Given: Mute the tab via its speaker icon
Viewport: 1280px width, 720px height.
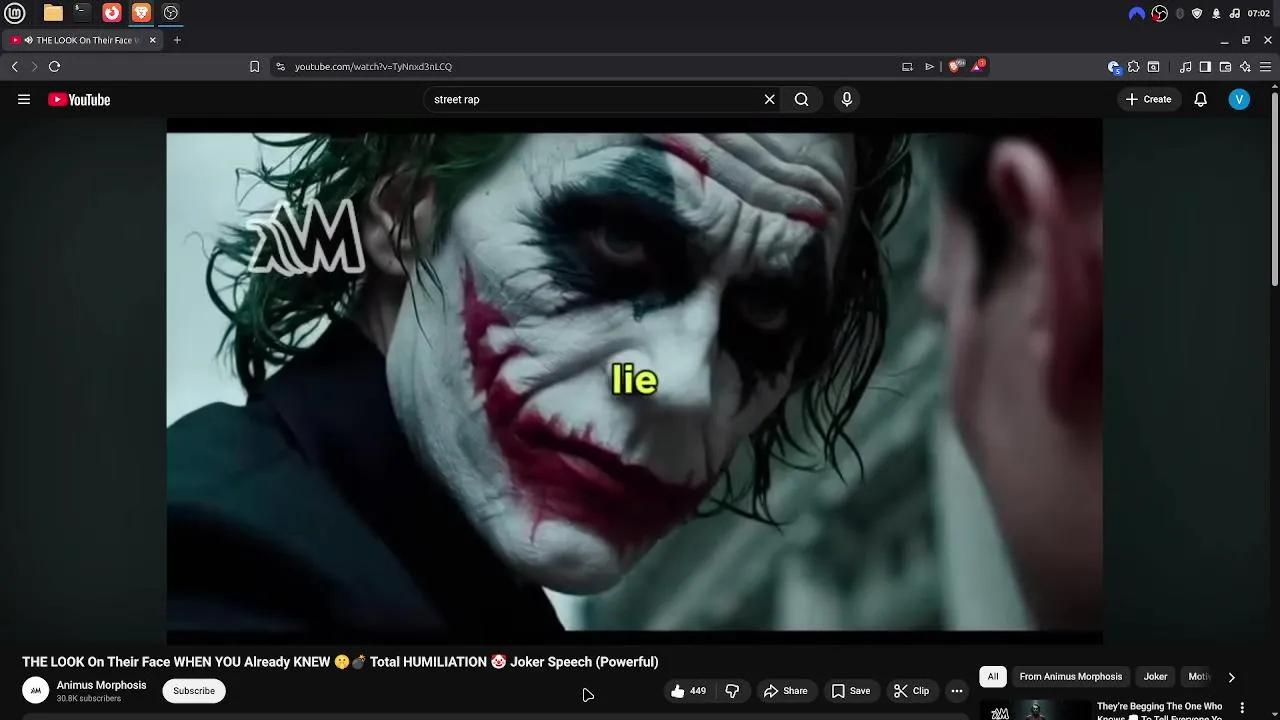Looking at the screenshot, I should point(28,40).
